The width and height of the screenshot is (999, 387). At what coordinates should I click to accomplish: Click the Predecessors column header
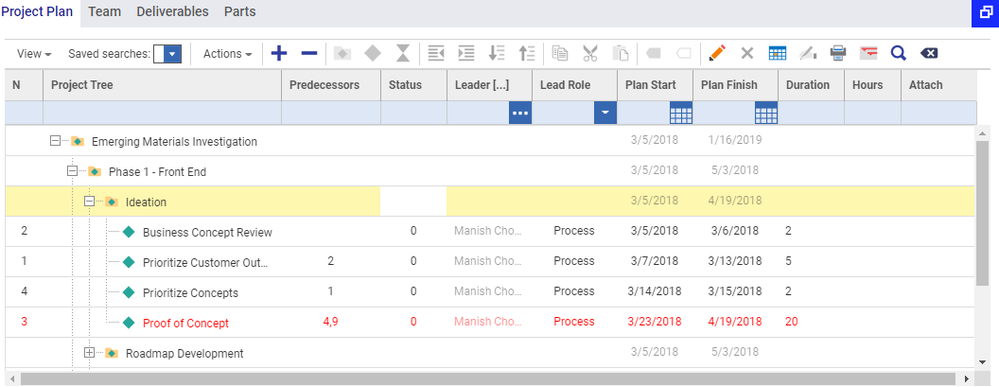(x=331, y=85)
